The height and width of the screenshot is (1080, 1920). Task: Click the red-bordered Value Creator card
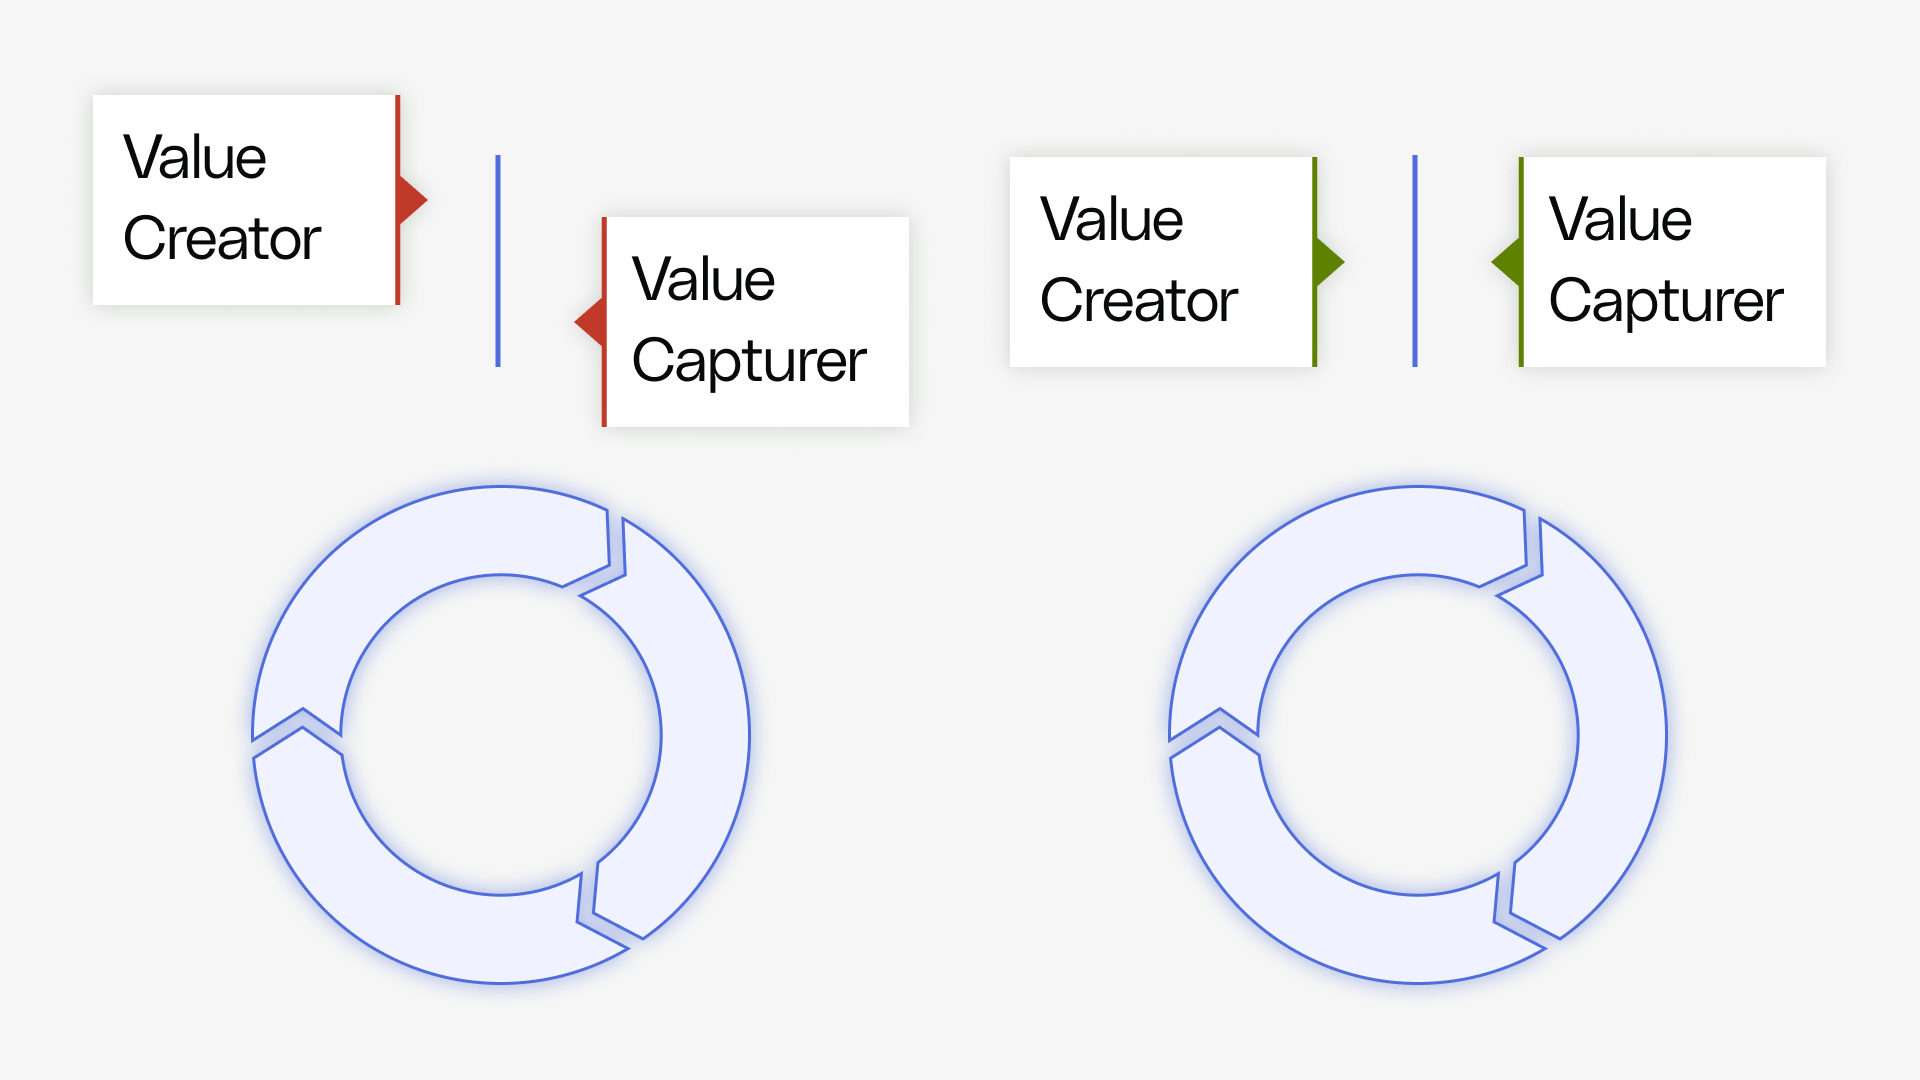click(246, 200)
